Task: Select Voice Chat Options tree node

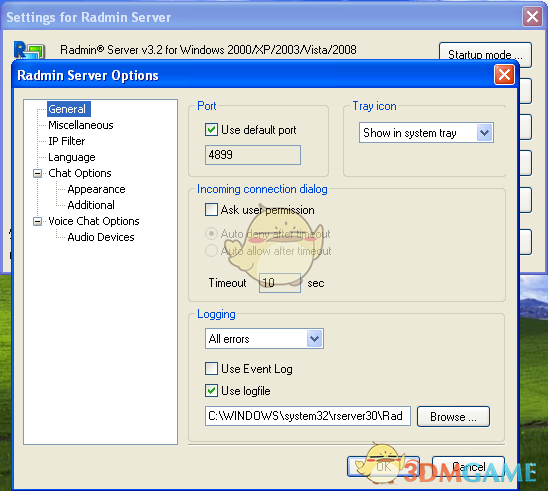Action: (94, 221)
